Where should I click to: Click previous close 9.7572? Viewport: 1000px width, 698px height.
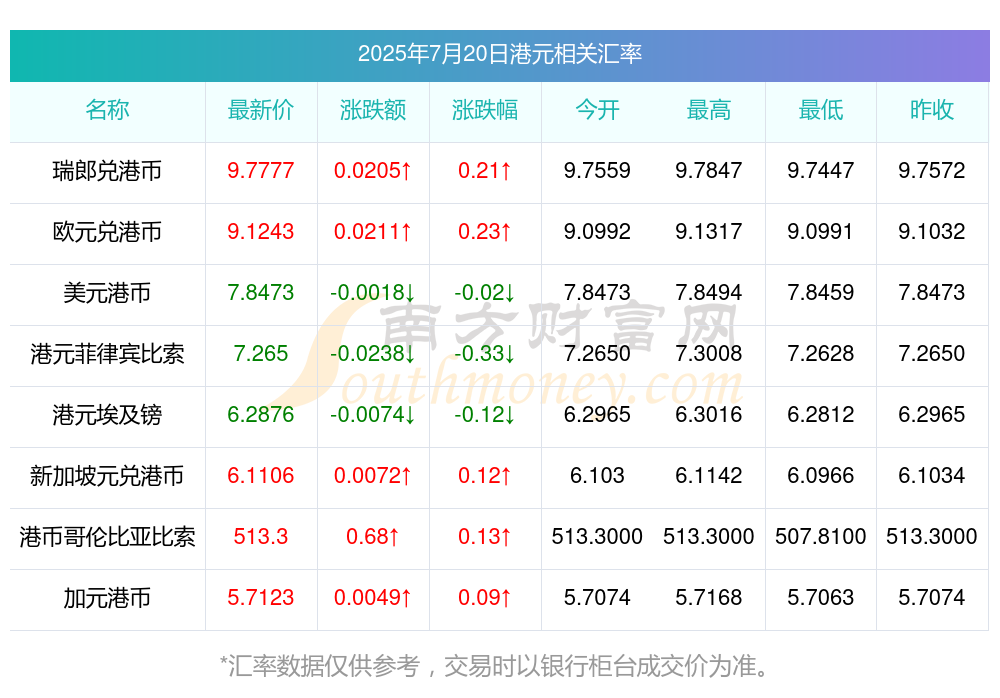[x=932, y=171]
